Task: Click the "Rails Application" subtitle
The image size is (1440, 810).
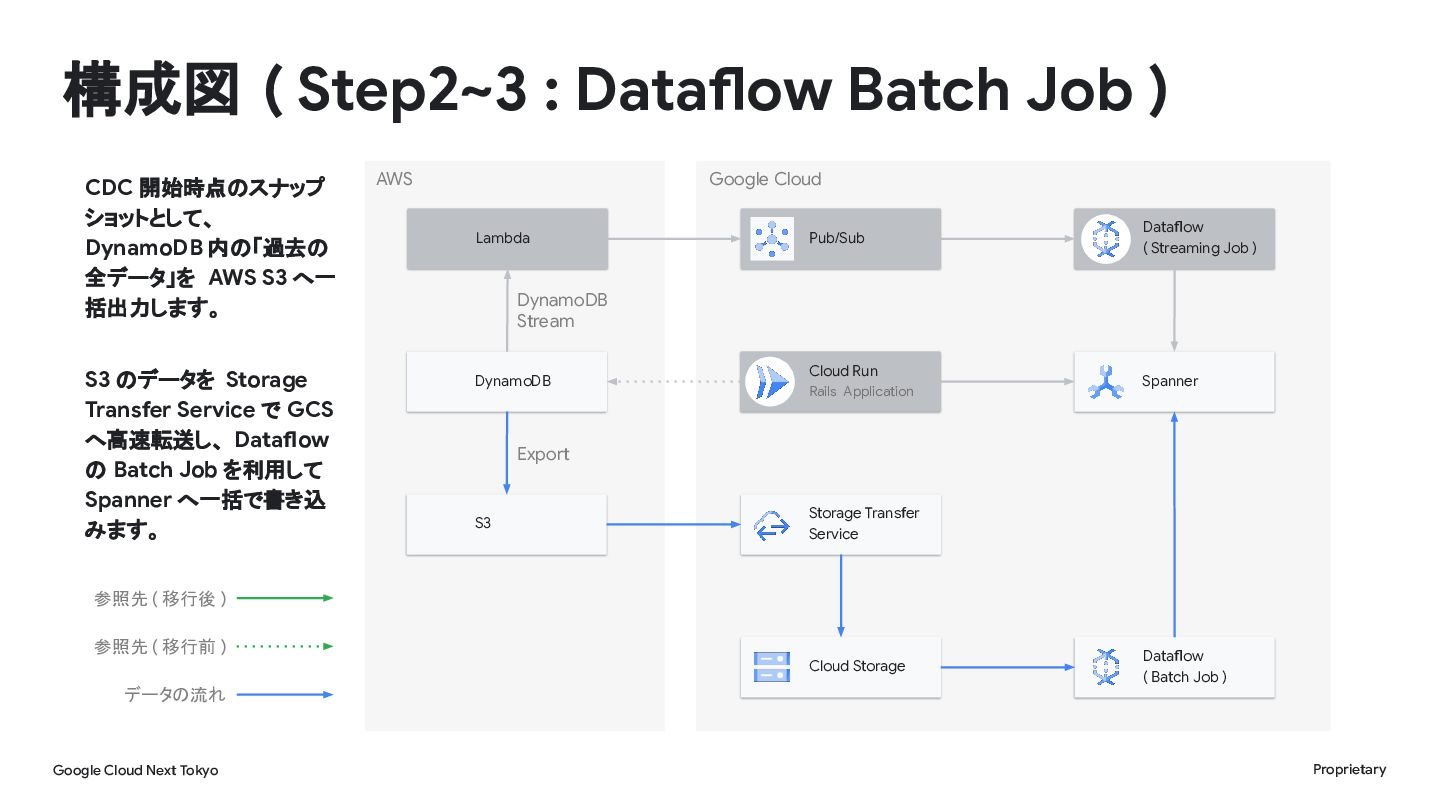Action: [861, 392]
